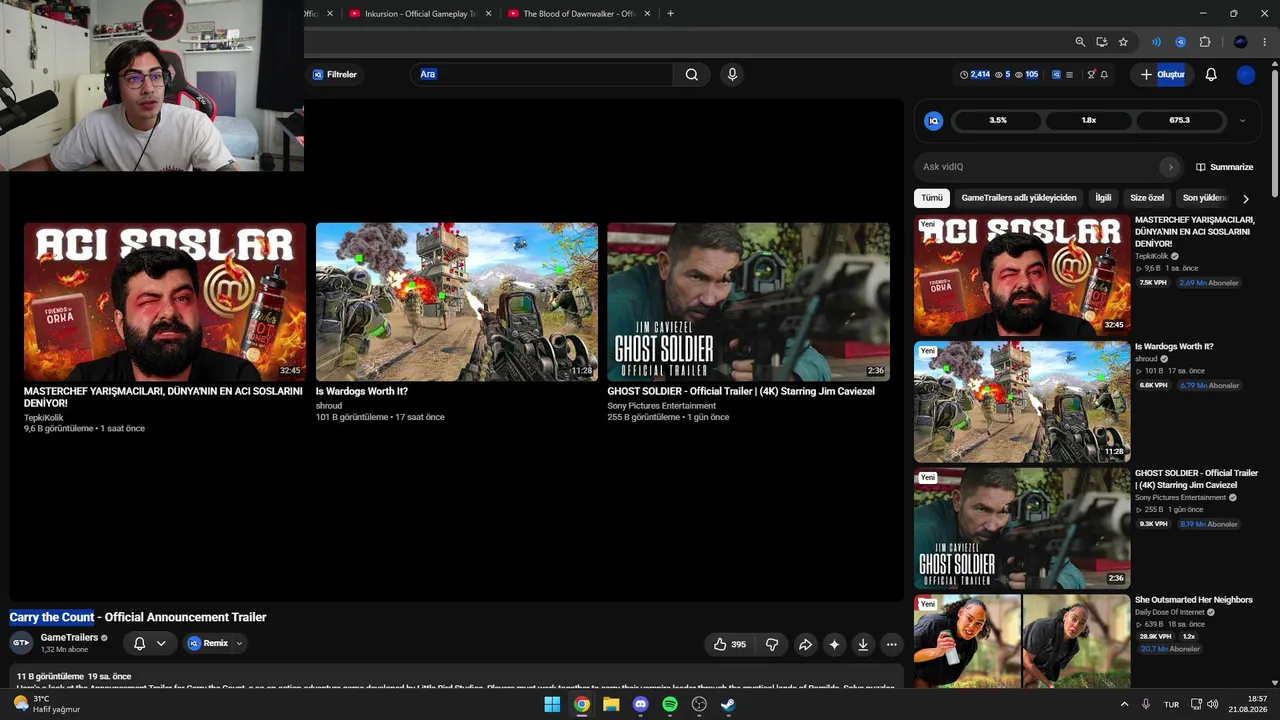This screenshot has height=720, width=1280.
Task: Open sidebar thumbnail for She Outsmarted Her Neighbors
Action: click(1022, 641)
